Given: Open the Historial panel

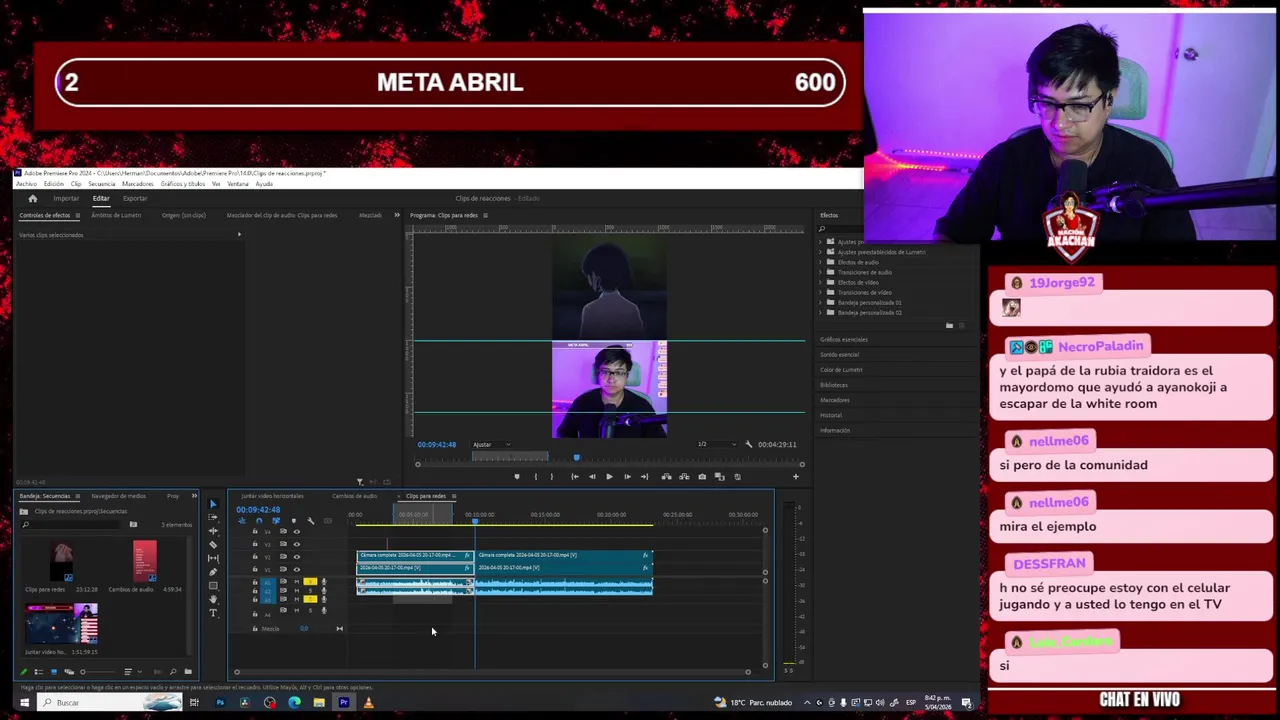Looking at the screenshot, I should tap(831, 415).
